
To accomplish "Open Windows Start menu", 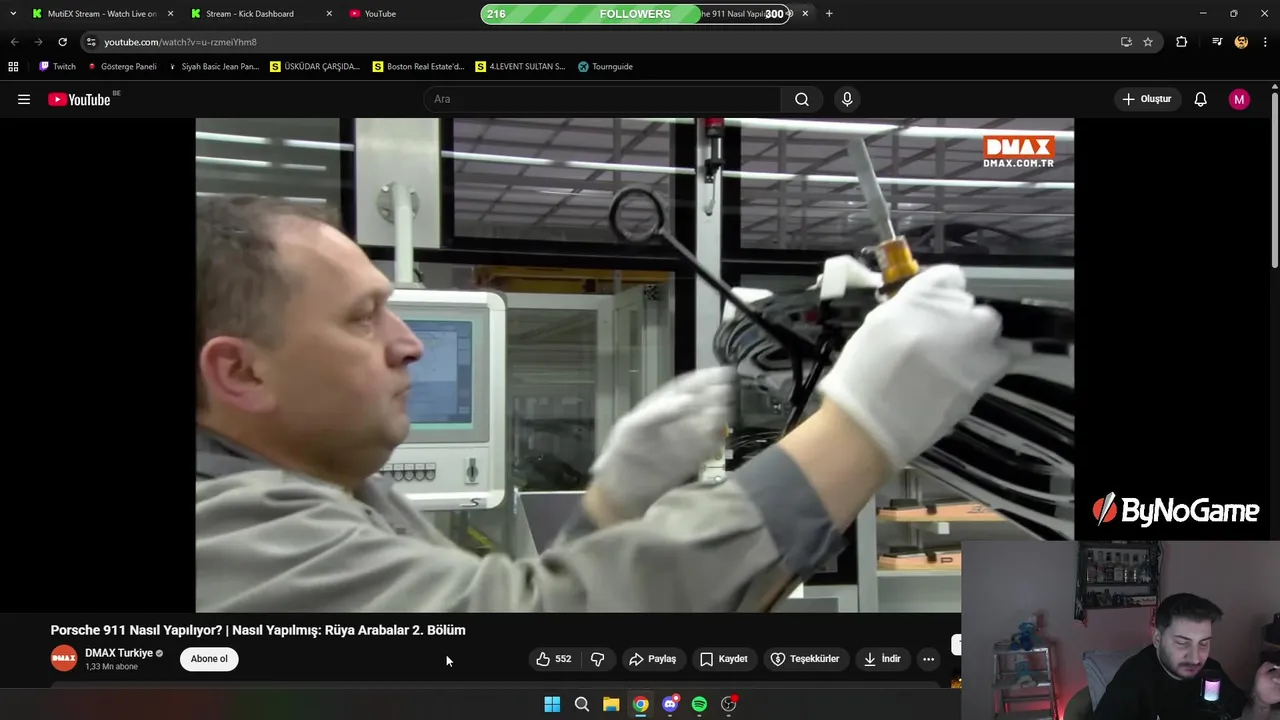I will [x=552, y=704].
